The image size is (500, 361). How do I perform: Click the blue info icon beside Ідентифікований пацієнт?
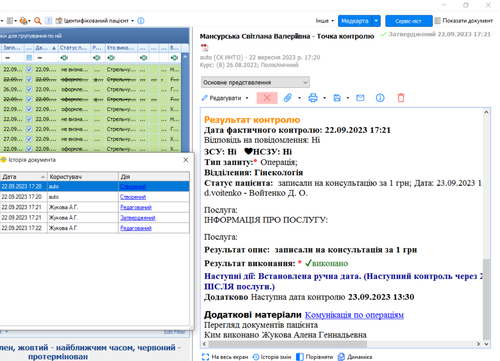pos(141,21)
